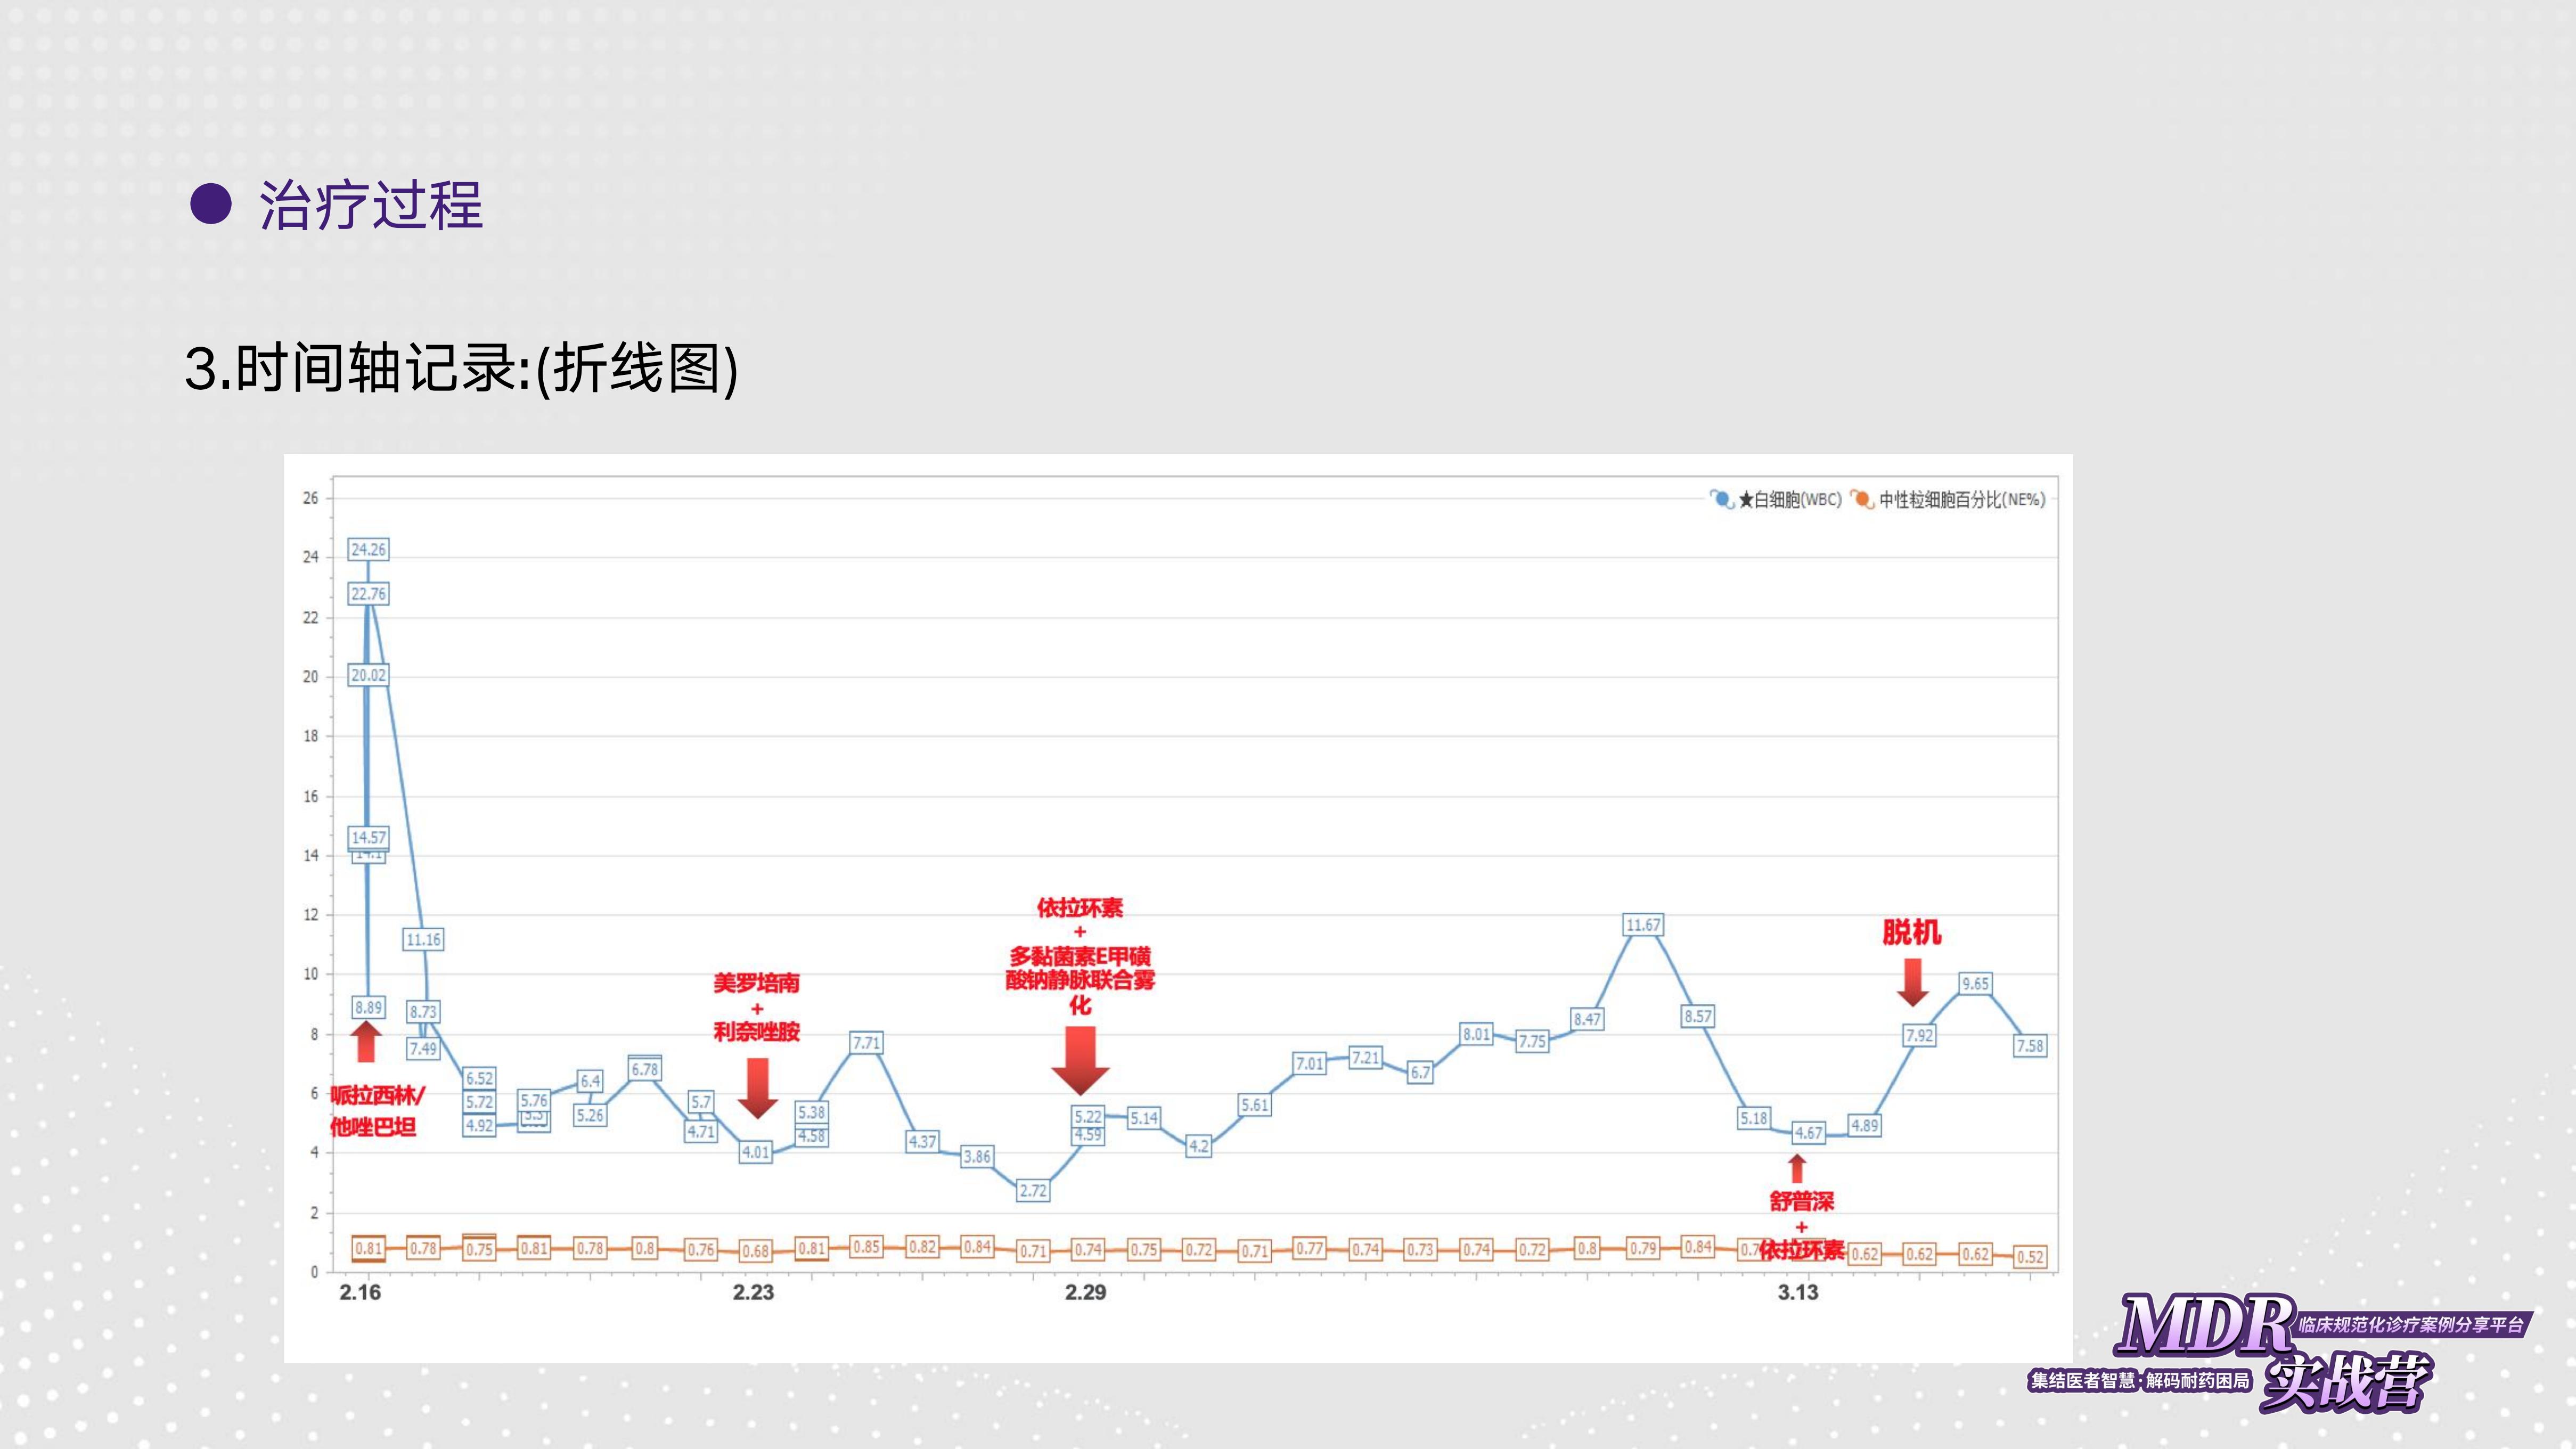The width and height of the screenshot is (2576, 1449).
Task: Click the red arrow below 美罗培南+利奈唑胺
Action: [x=758, y=1088]
